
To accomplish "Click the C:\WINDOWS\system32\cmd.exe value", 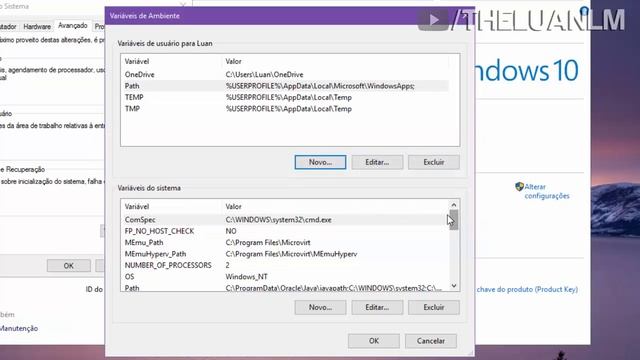I will [x=278, y=220].
